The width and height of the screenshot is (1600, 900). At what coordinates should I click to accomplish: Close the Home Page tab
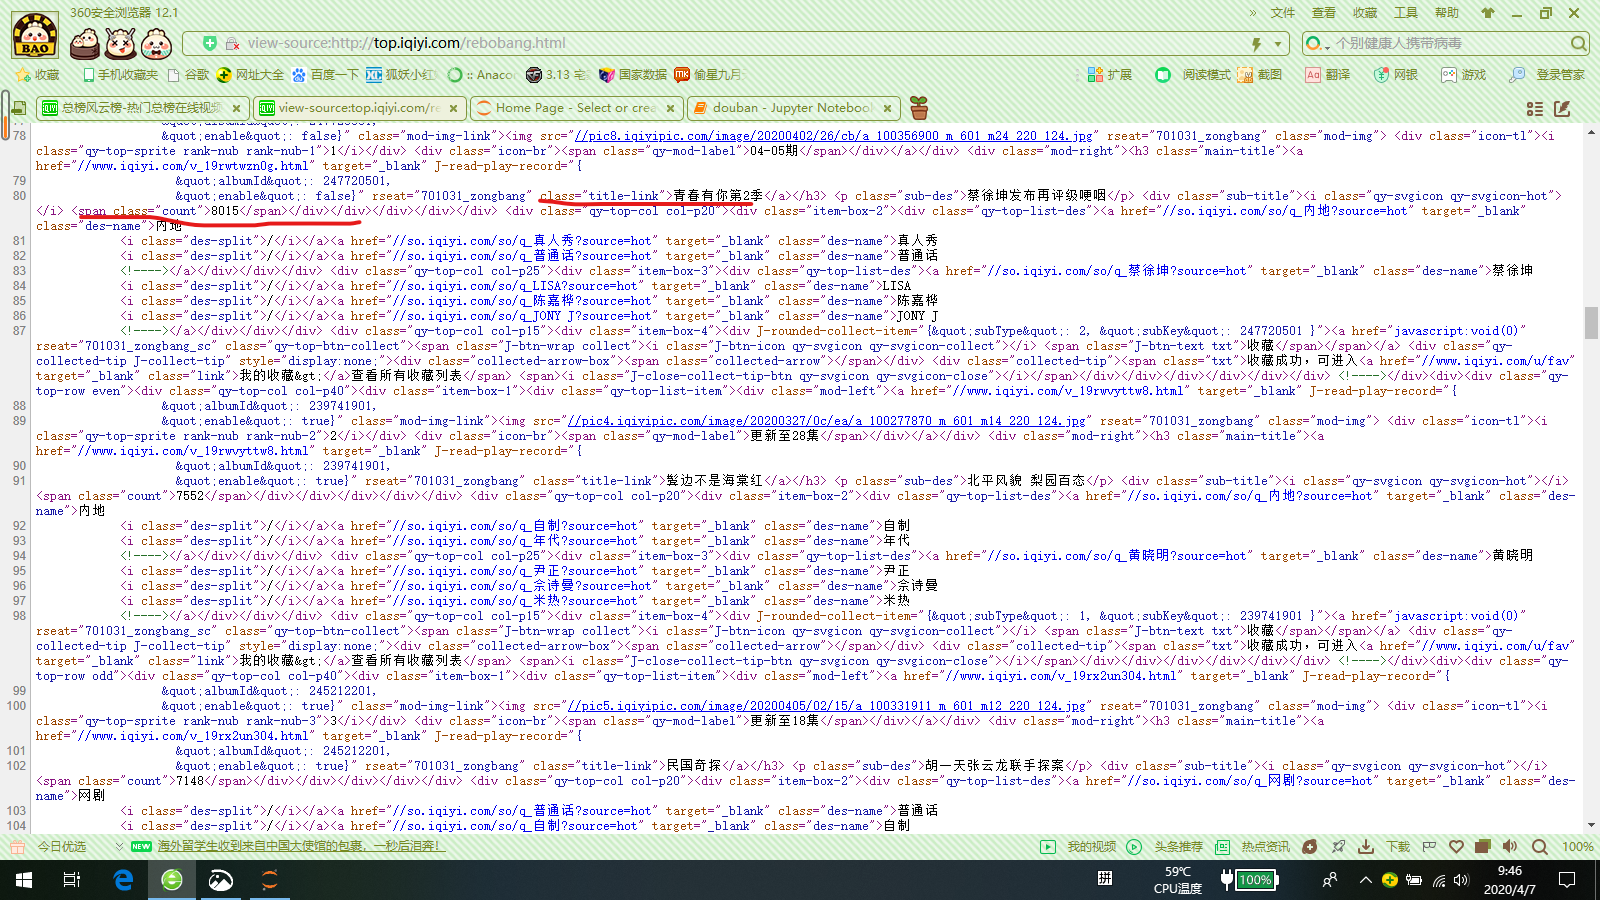pyautogui.click(x=671, y=108)
